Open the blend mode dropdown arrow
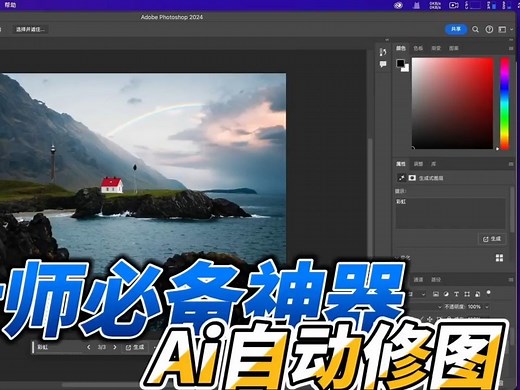 440,307
